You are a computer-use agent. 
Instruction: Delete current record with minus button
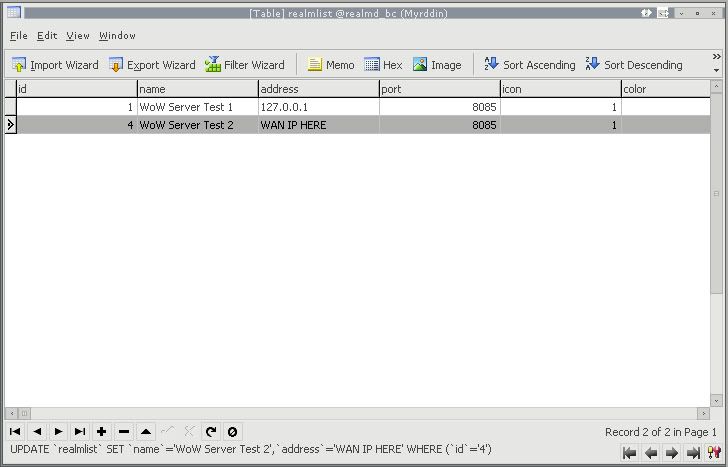pos(124,432)
